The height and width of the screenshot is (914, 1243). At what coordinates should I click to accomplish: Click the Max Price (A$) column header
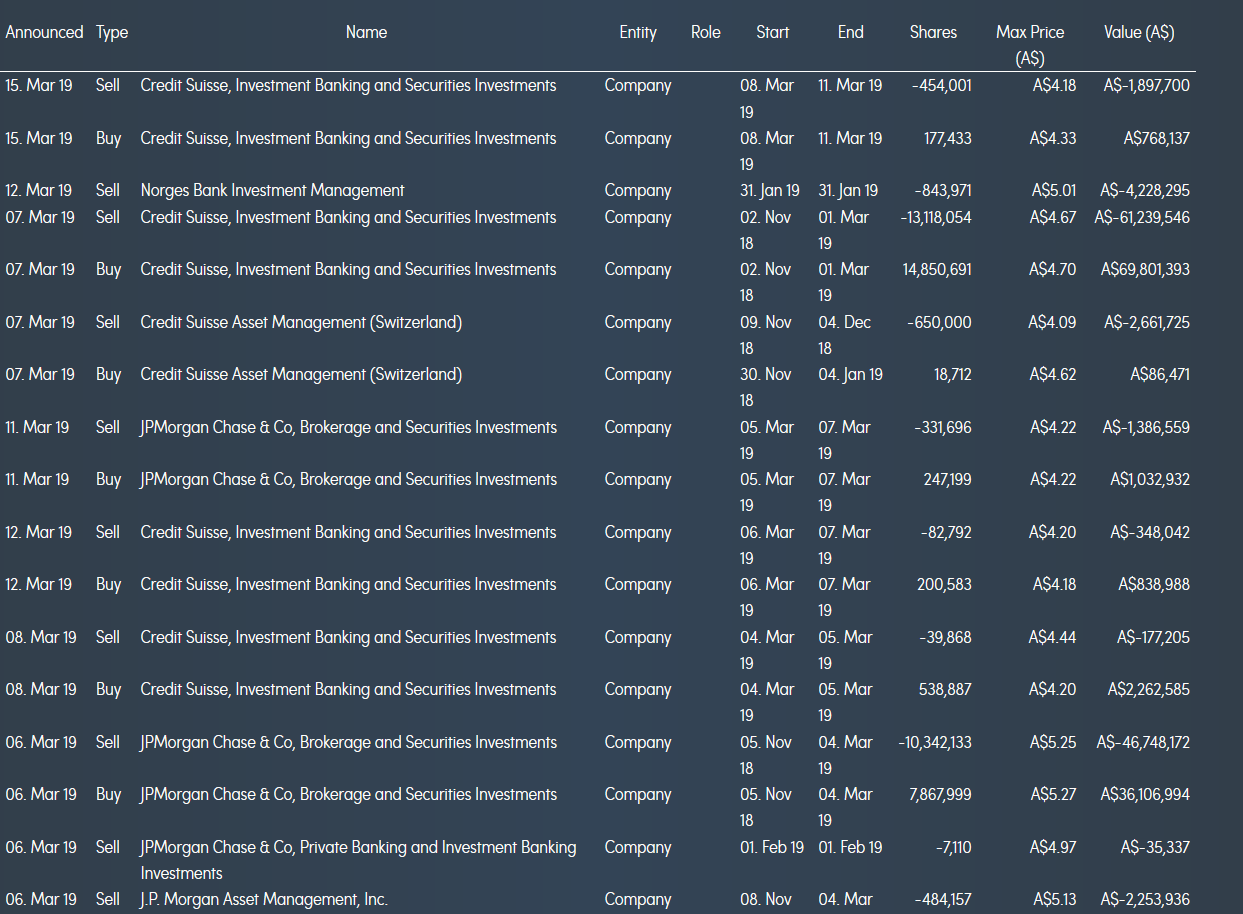point(1030,45)
